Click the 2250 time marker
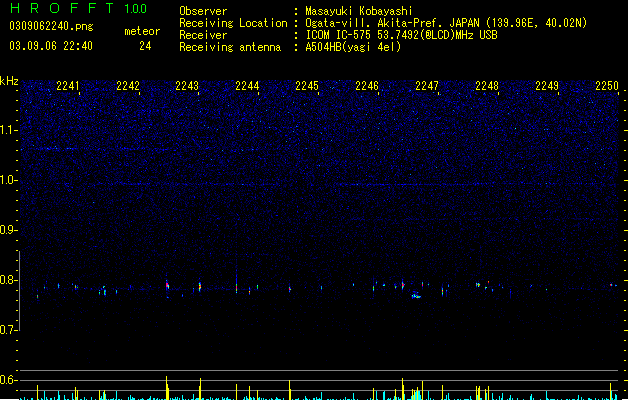Viewport: 629px width, 400px height. coord(607,86)
